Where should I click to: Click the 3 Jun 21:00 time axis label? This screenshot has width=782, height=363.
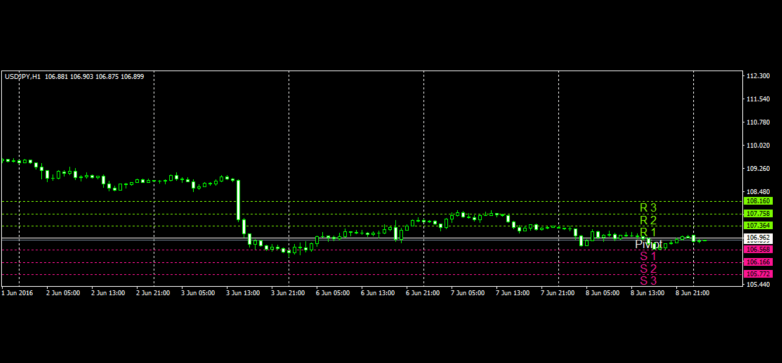click(x=288, y=293)
